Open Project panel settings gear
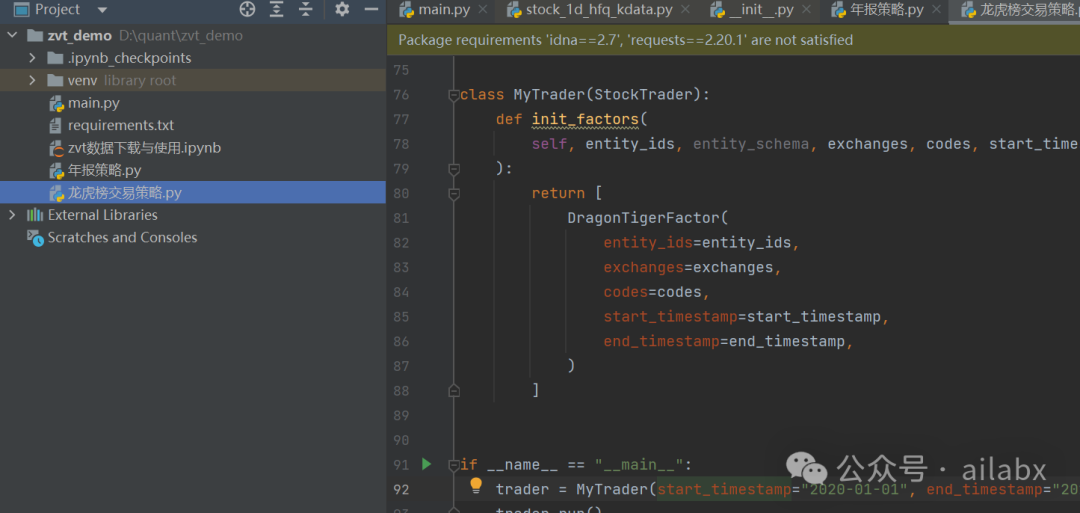The image size is (1080, 513). click(x=342, y=10)
